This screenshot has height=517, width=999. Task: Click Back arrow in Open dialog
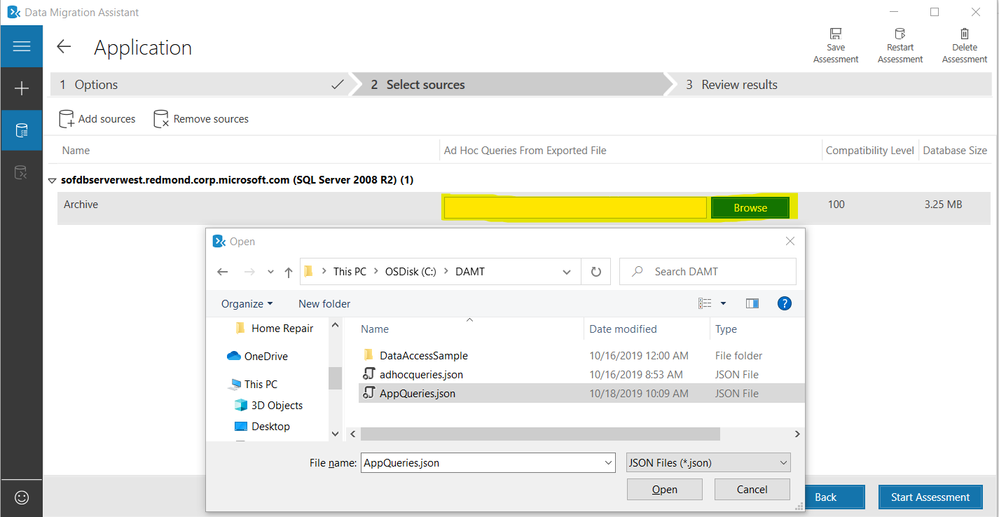[x=222, y=272]
